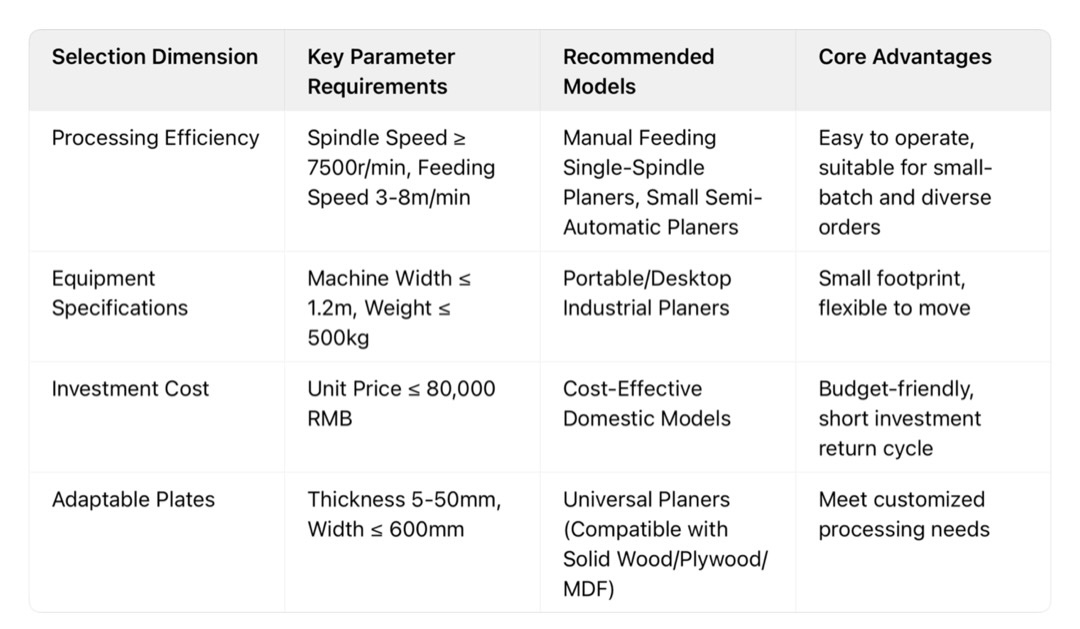
Task: Click the Manual Feeding Single-Spindle Planers cell
Action: (x=662, y=182)
